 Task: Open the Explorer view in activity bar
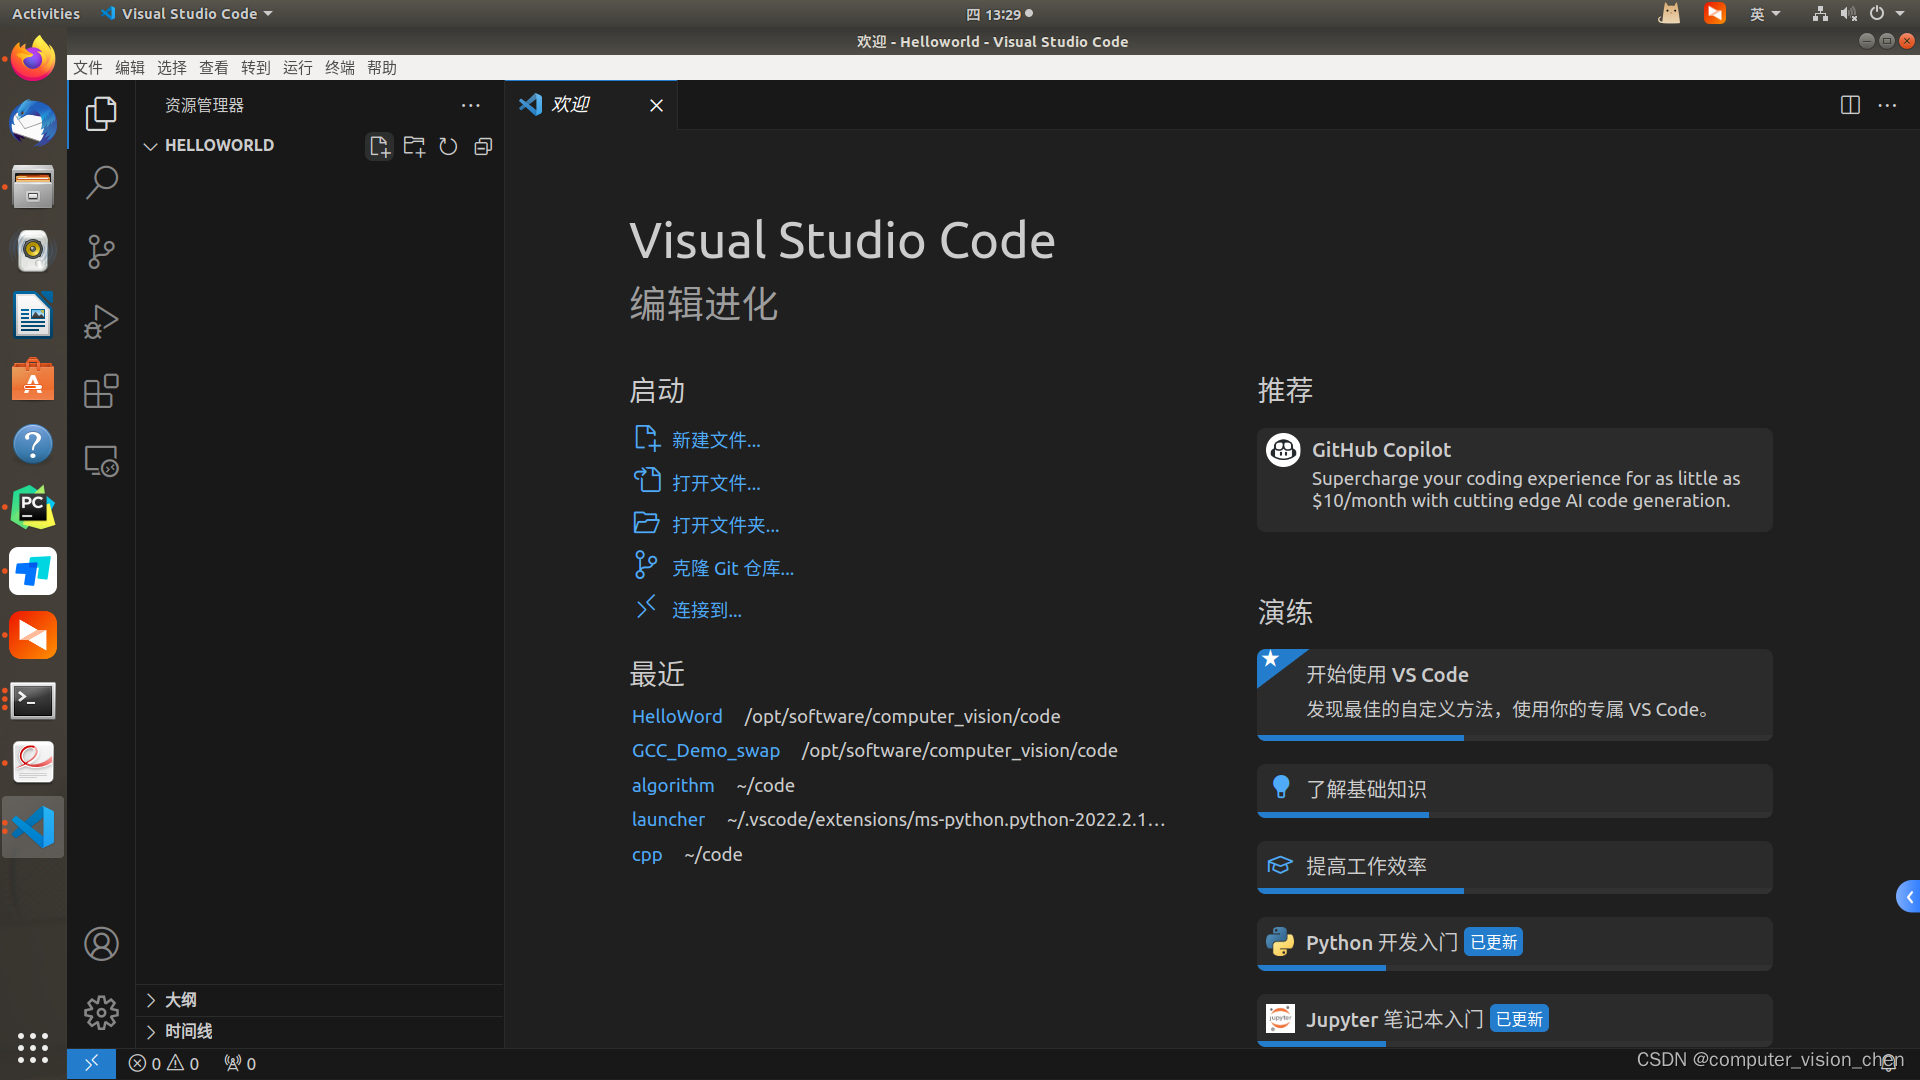101,114
